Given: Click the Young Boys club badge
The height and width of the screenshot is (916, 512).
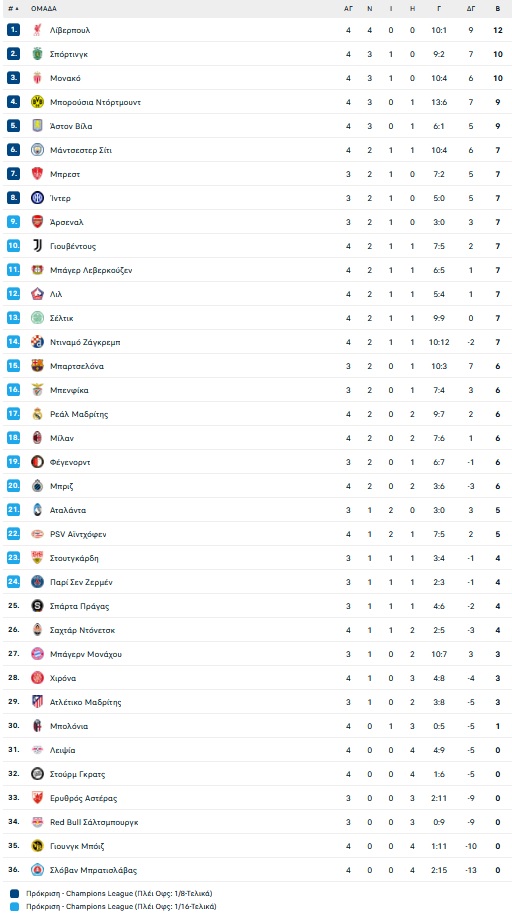Looking at the screenshot, I should point(37,845).
